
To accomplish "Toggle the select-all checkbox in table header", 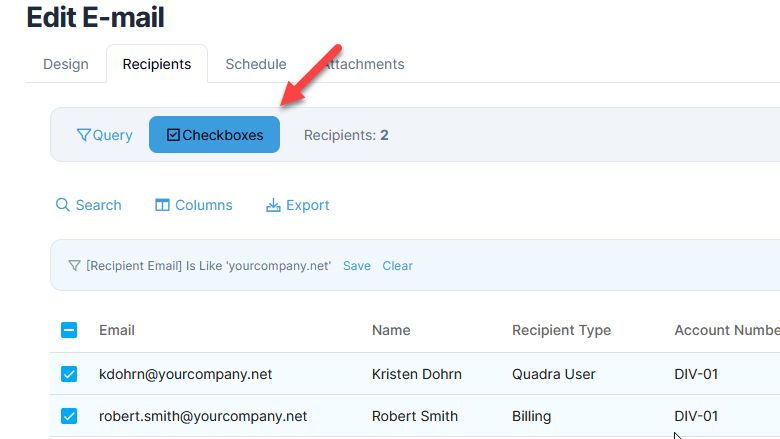I will pyautogui.click(x=69, y=330).
